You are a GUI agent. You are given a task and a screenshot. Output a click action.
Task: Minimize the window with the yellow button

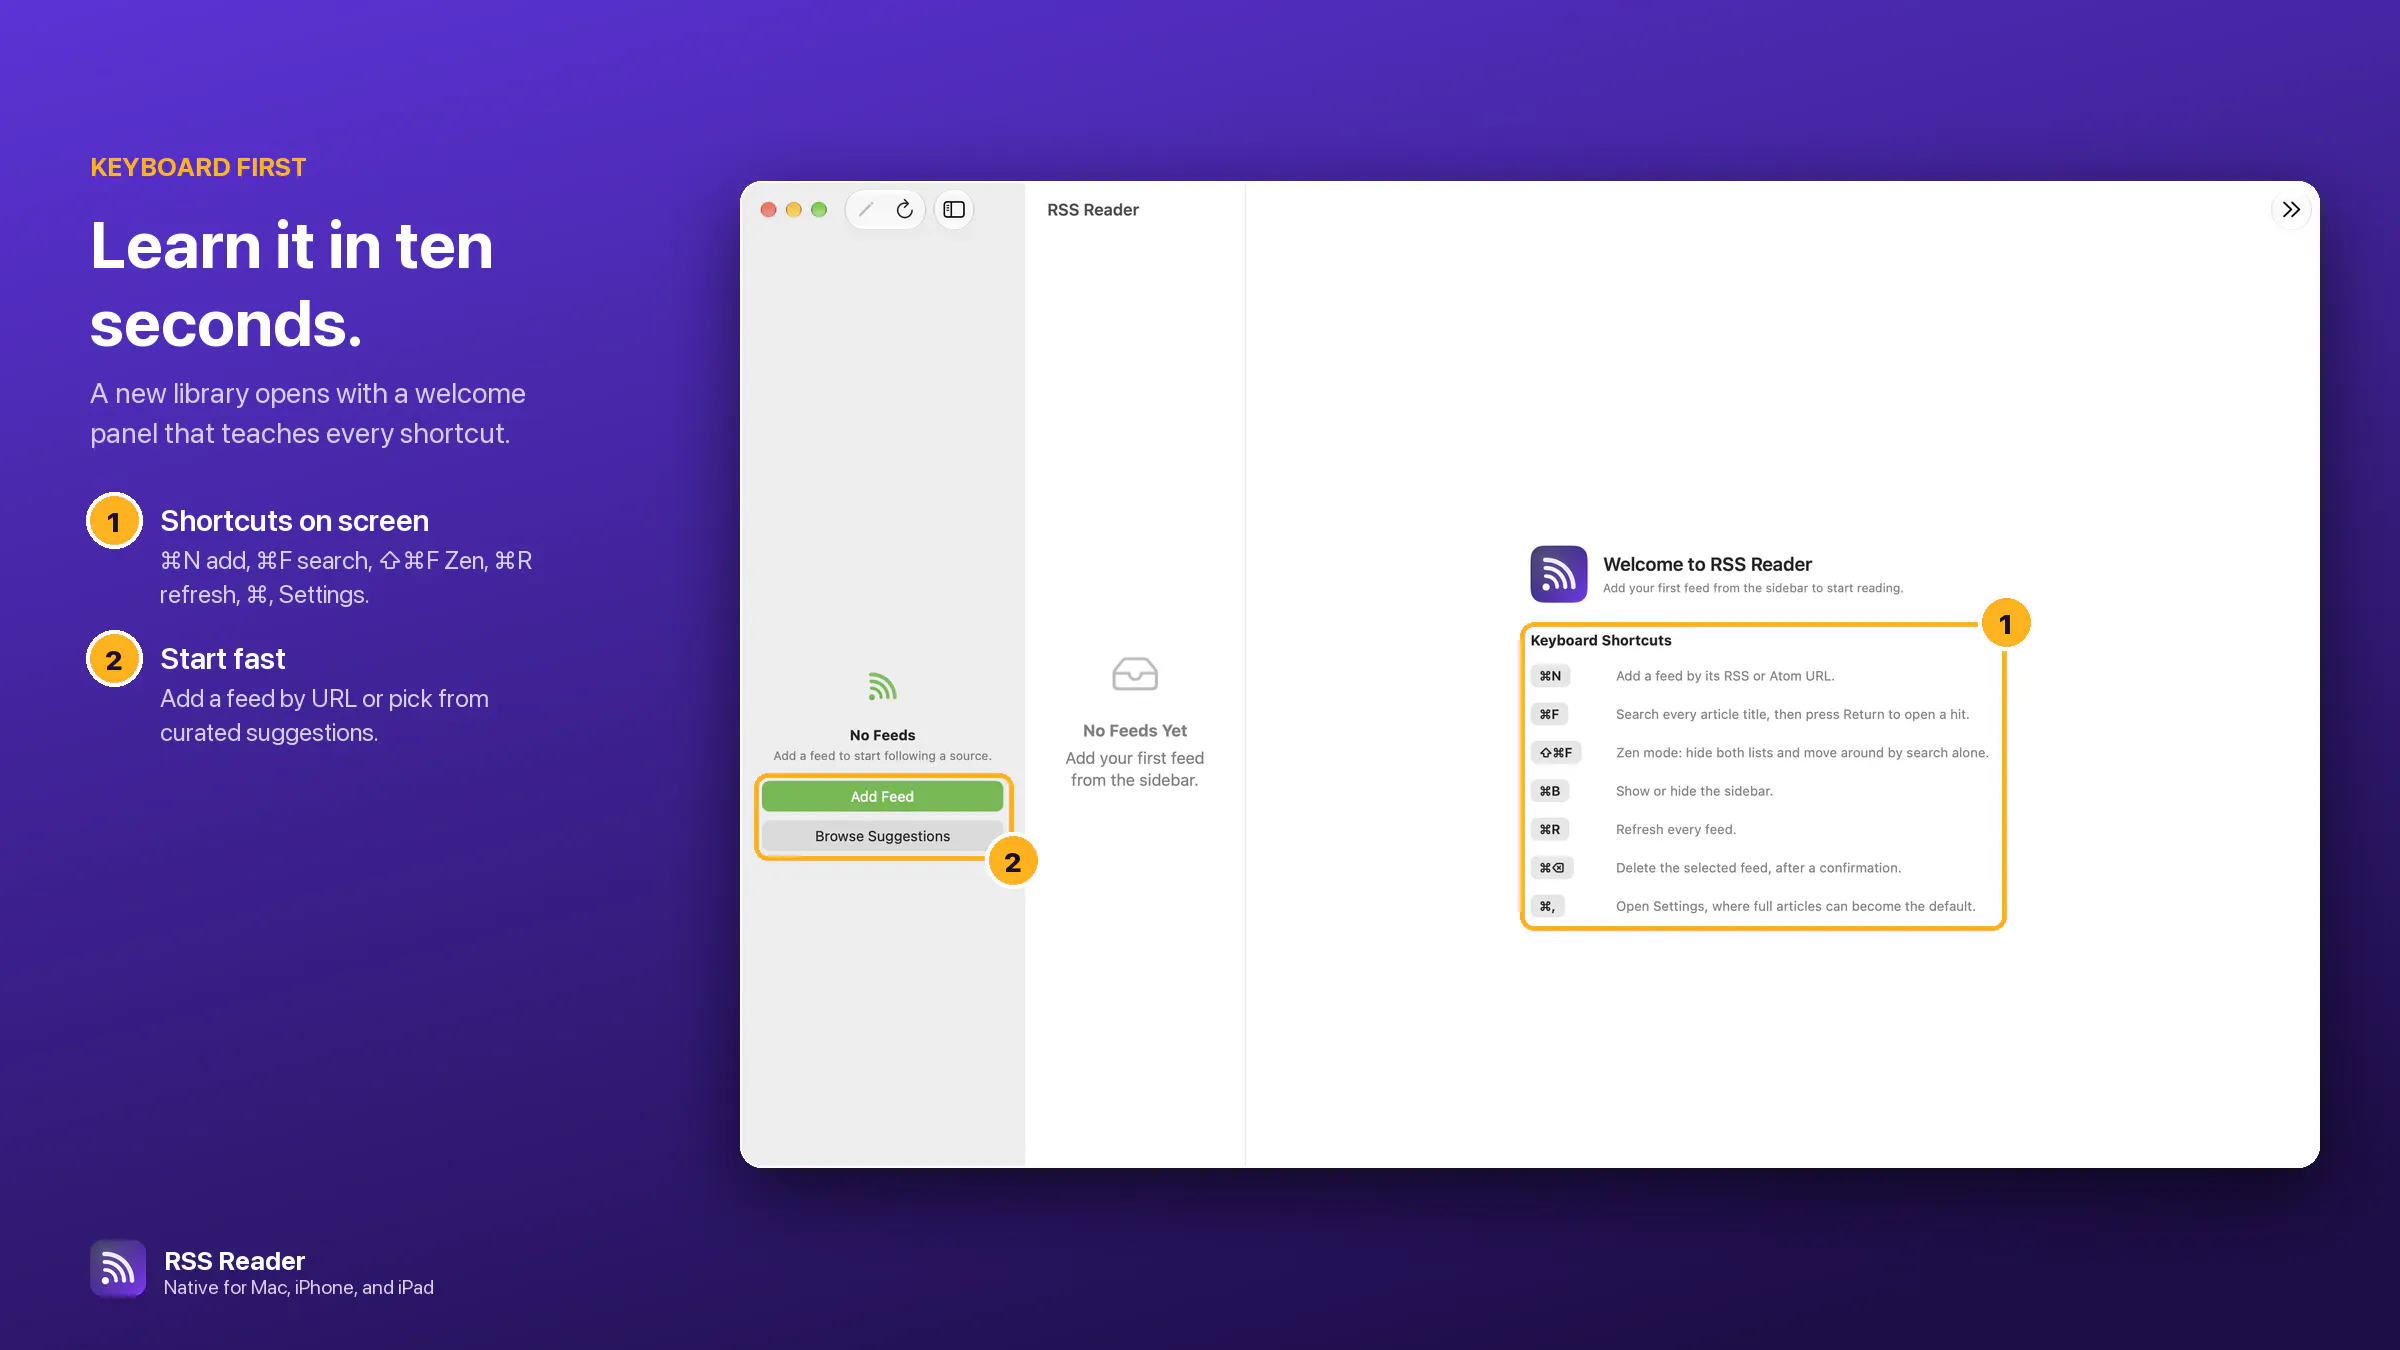tap(794, 209)
